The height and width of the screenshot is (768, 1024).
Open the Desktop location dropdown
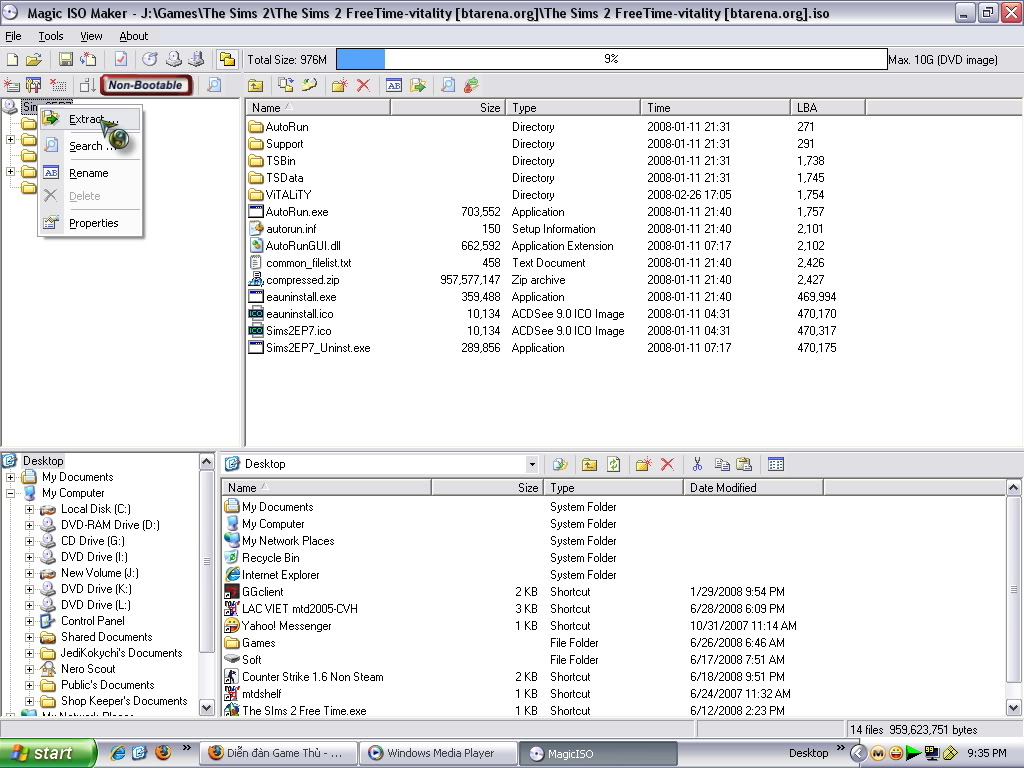point(532,464)
